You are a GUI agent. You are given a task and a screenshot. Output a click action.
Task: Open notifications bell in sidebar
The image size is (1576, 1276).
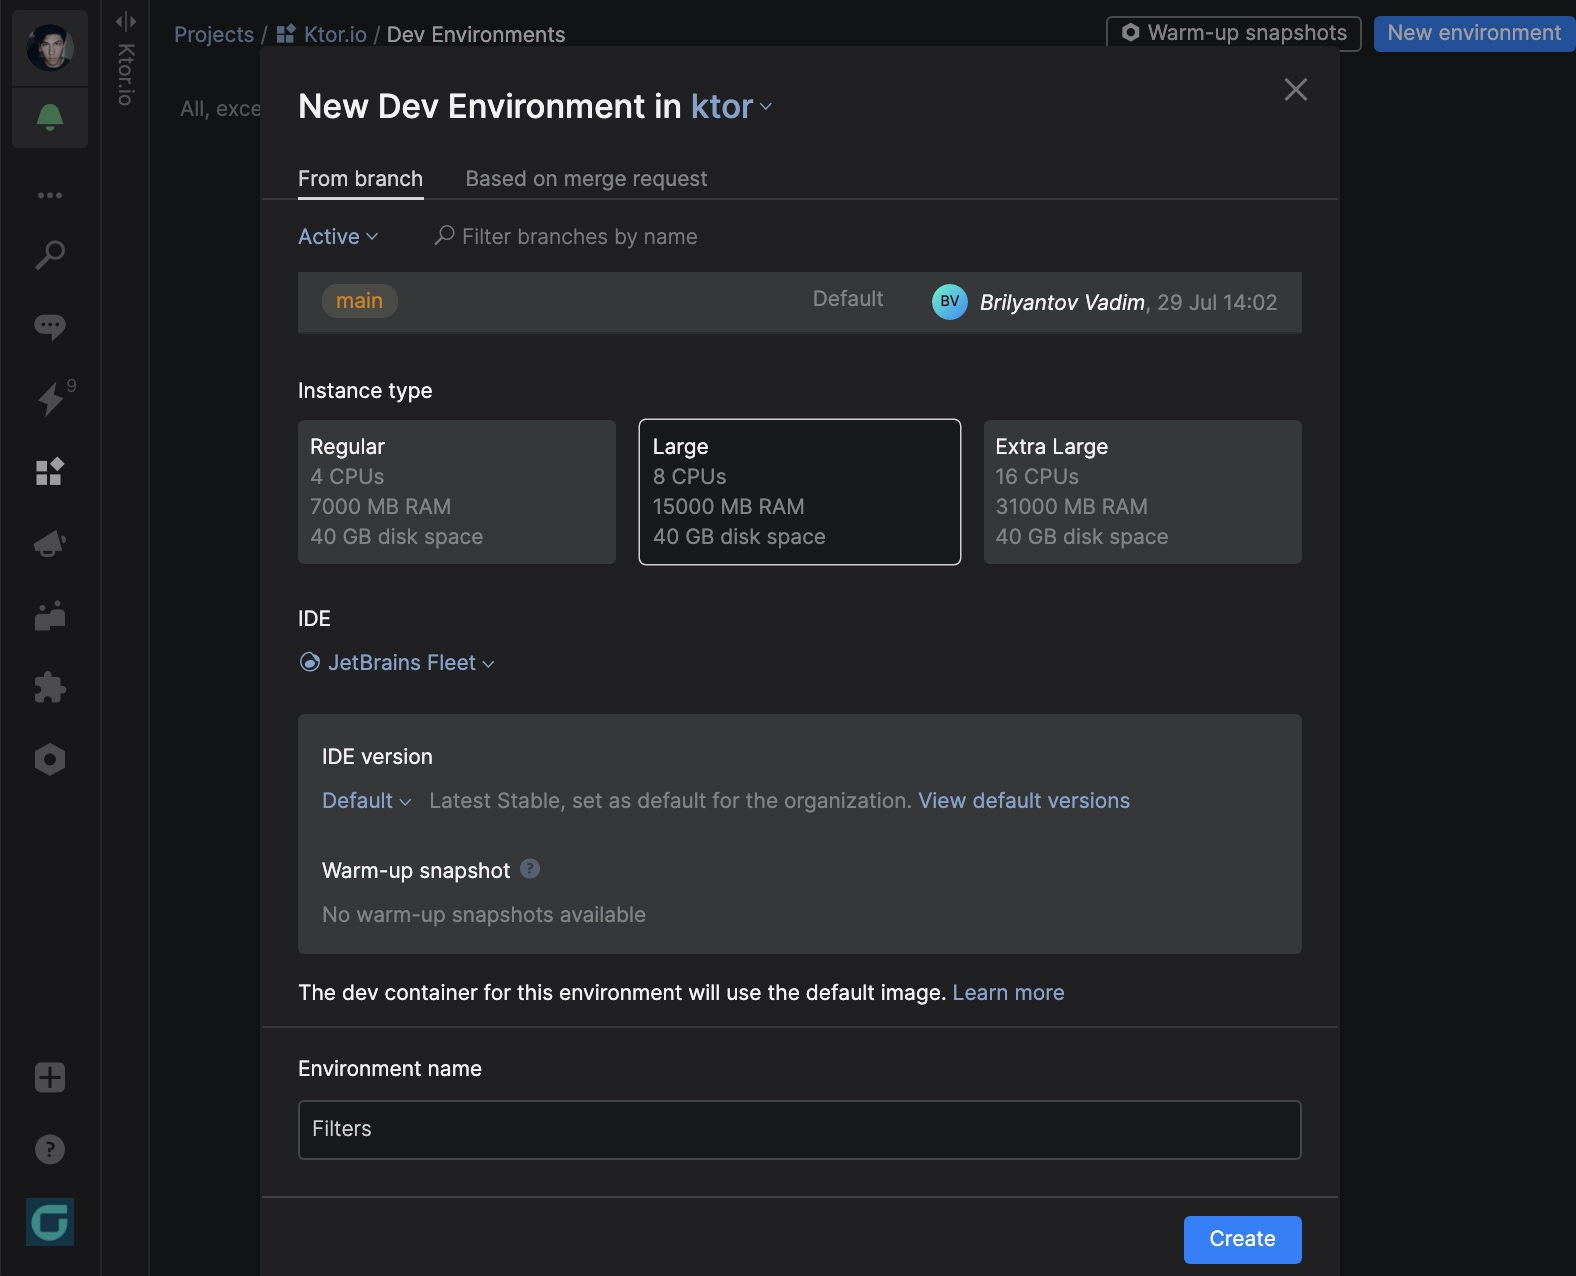[x=50, y=118]
